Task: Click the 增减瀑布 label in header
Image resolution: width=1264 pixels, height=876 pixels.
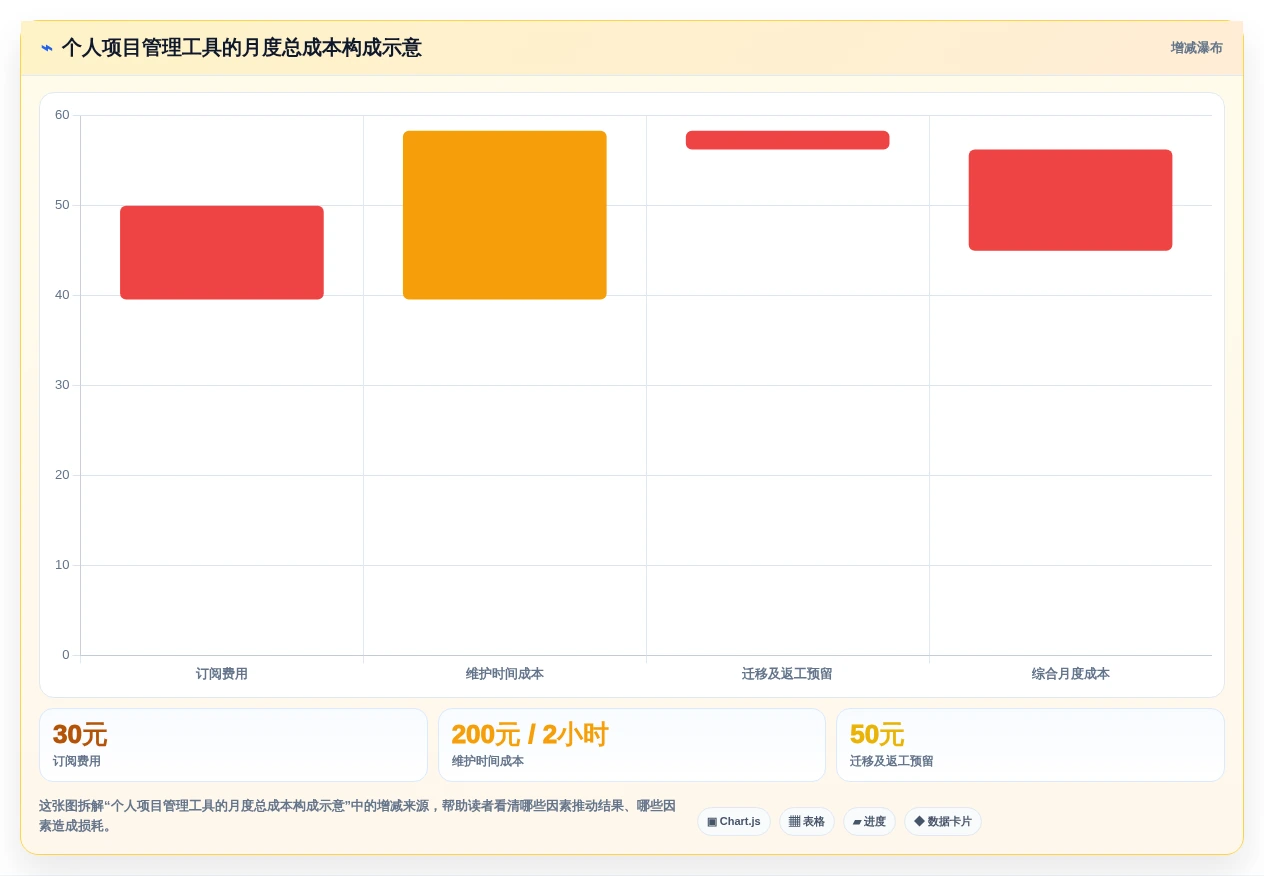Action: pos(1196,48)
